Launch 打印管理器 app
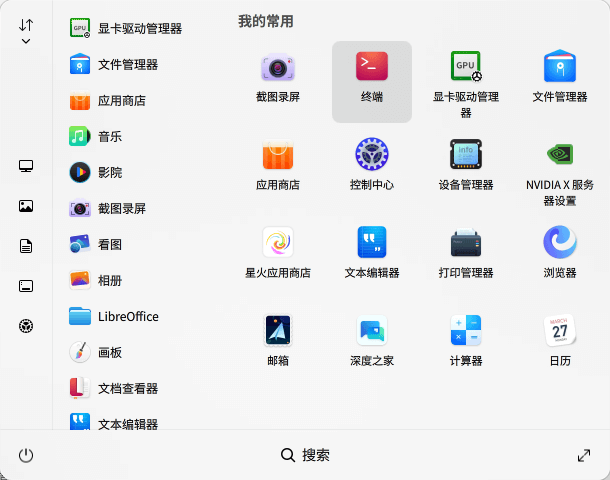This screenshot has height=480, width=610. [466, 253]
